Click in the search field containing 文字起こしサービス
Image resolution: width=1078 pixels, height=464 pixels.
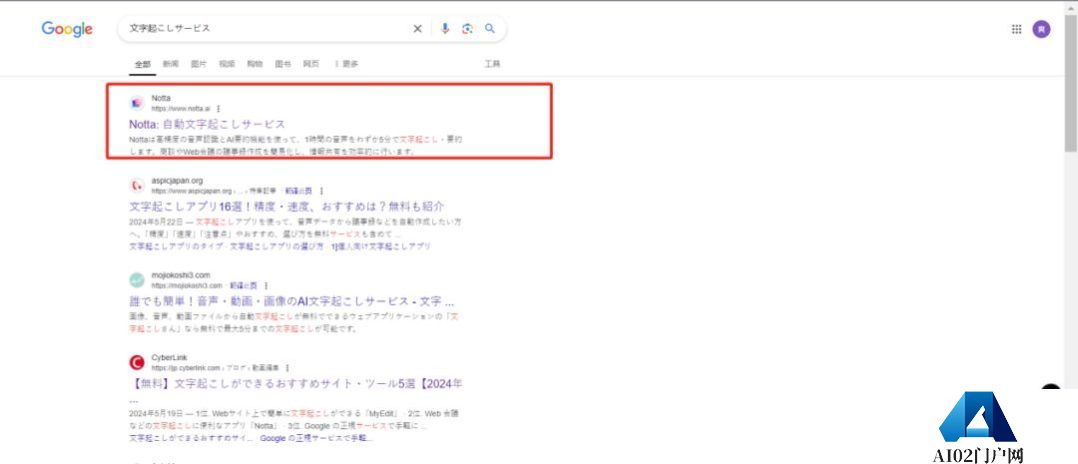pos(268,29)
